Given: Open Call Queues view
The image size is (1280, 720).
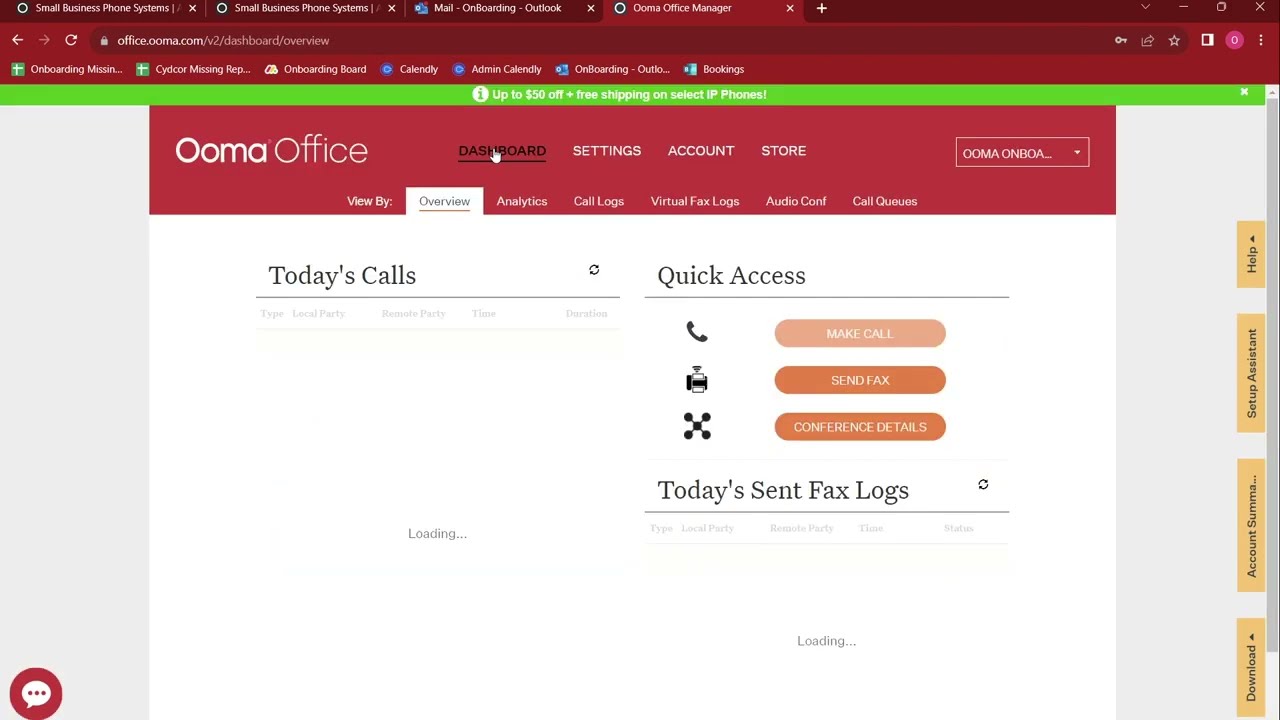Looking at the screenshot, I should tap(885, 201).
